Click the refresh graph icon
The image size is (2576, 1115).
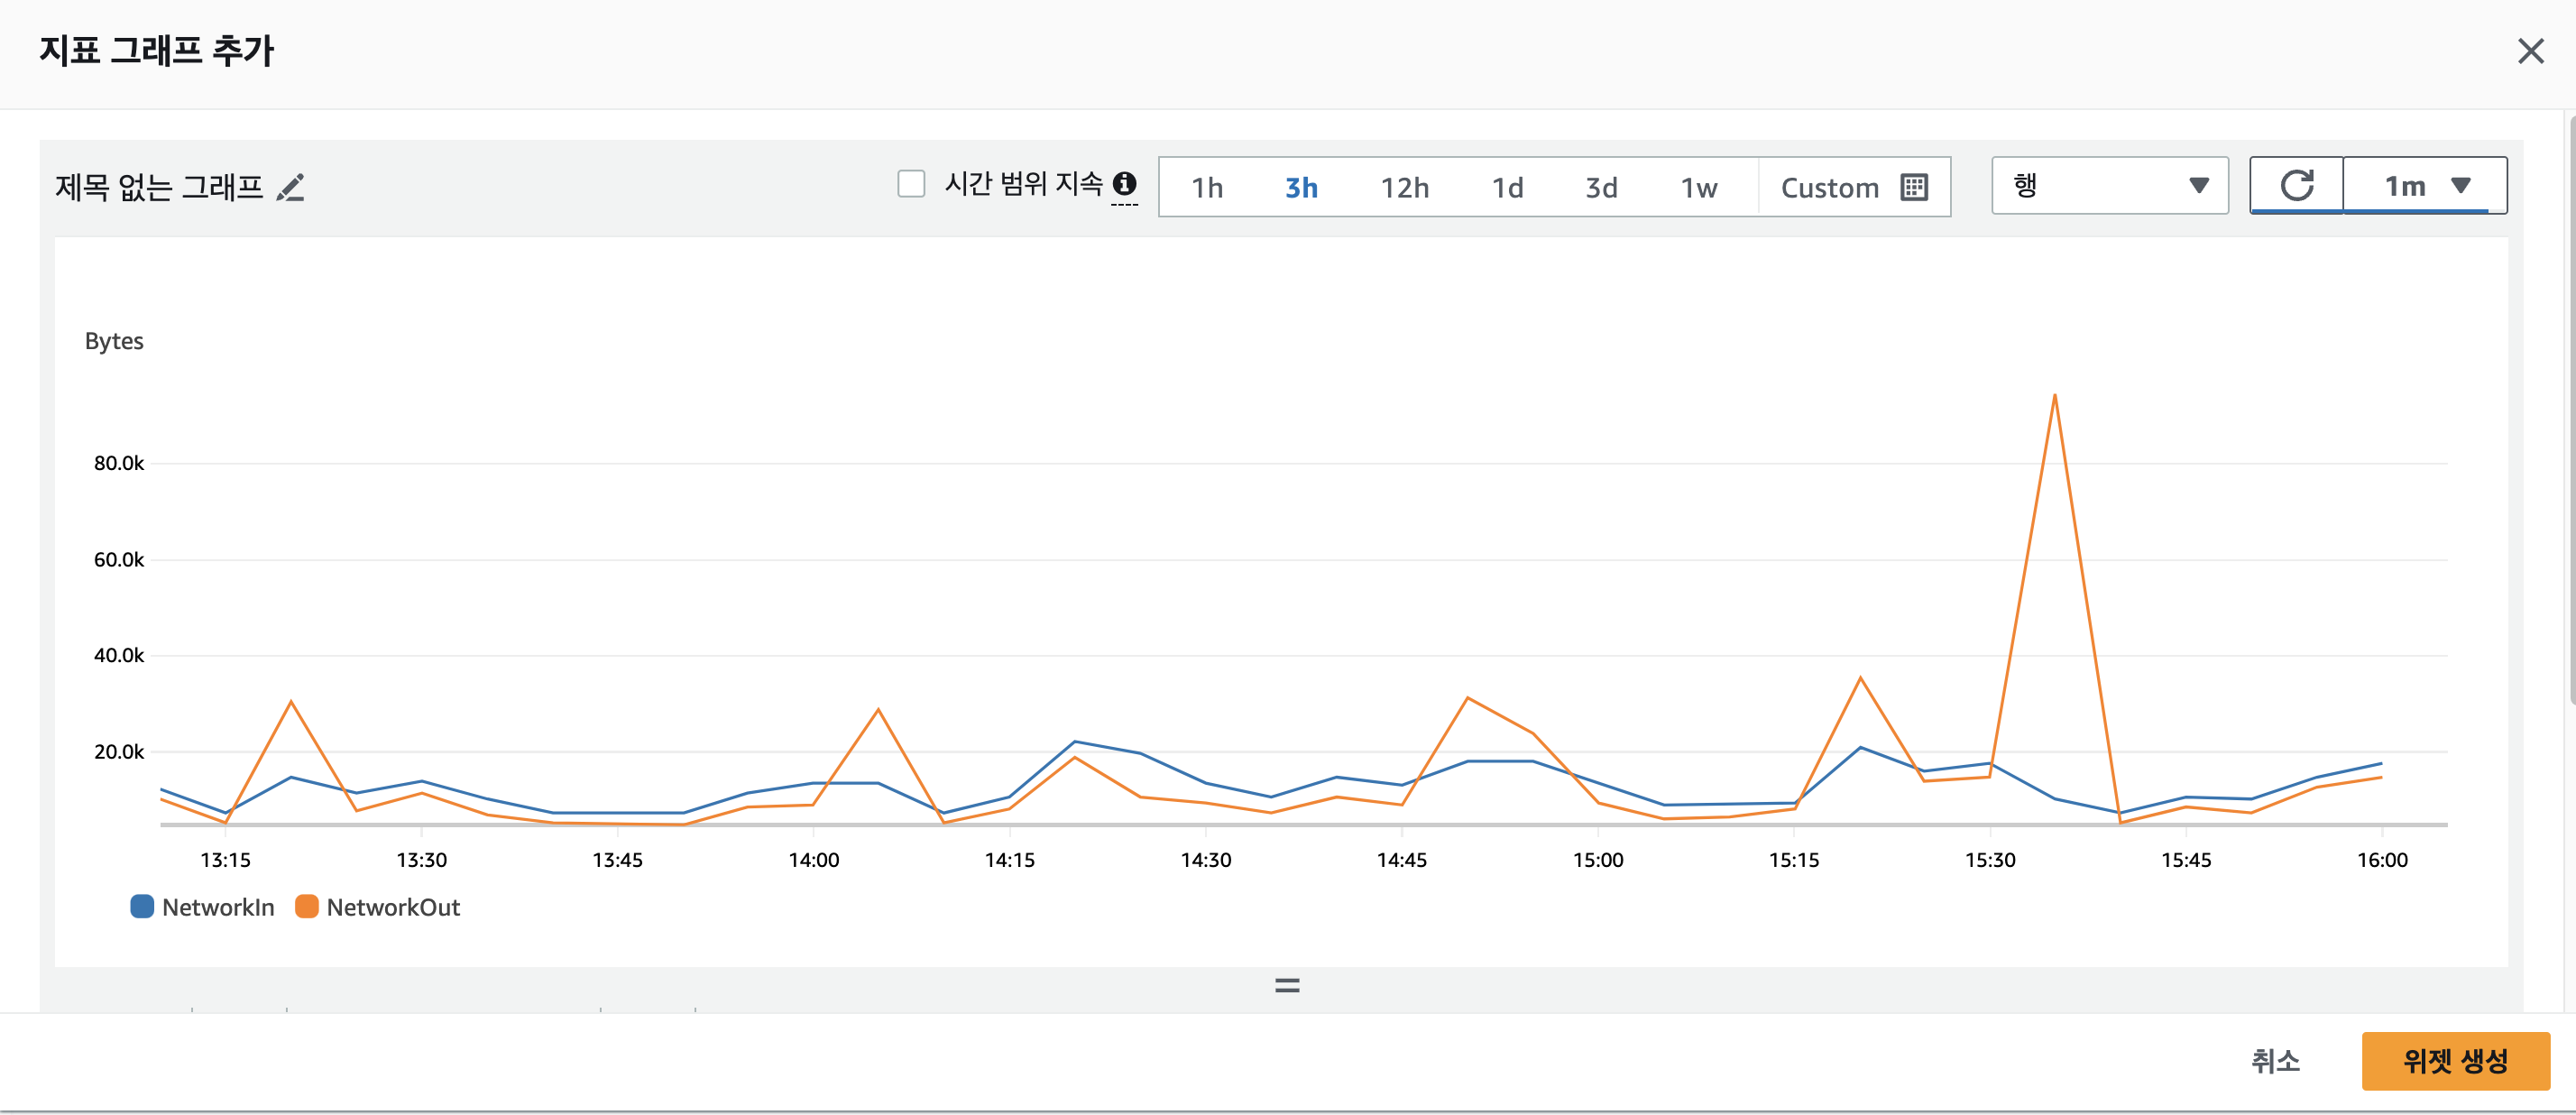2296,186
